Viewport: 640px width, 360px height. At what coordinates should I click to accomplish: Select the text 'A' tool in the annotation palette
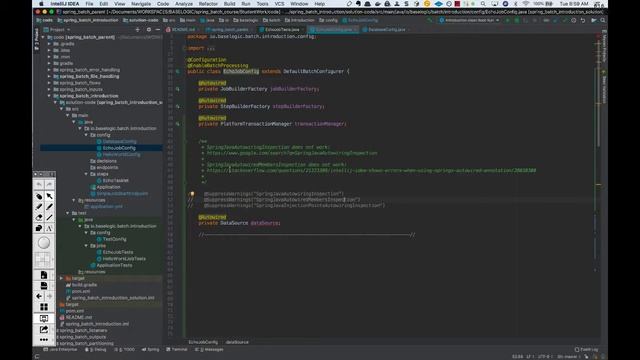coord(49,228)
